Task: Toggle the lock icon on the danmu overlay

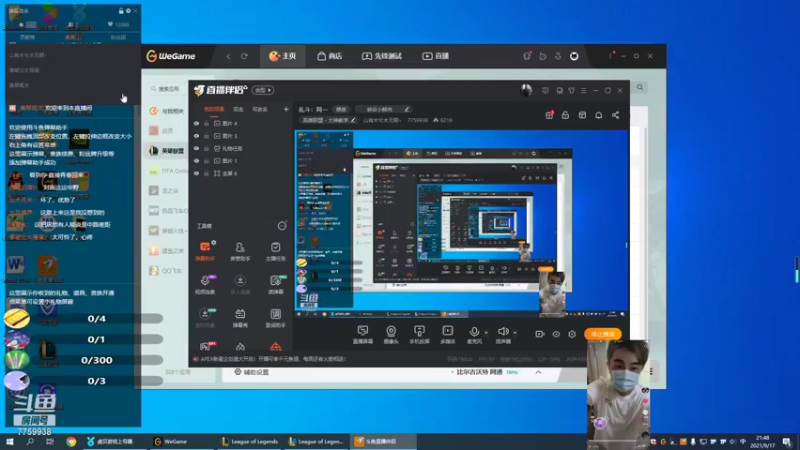Action: pyautogui.click(x=121, y=11)
